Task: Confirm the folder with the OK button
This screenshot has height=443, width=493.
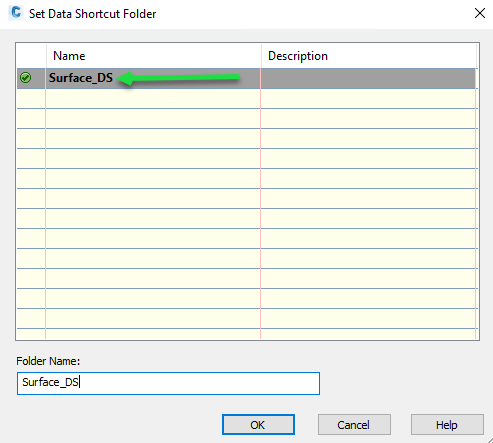Action: (258, 425)
